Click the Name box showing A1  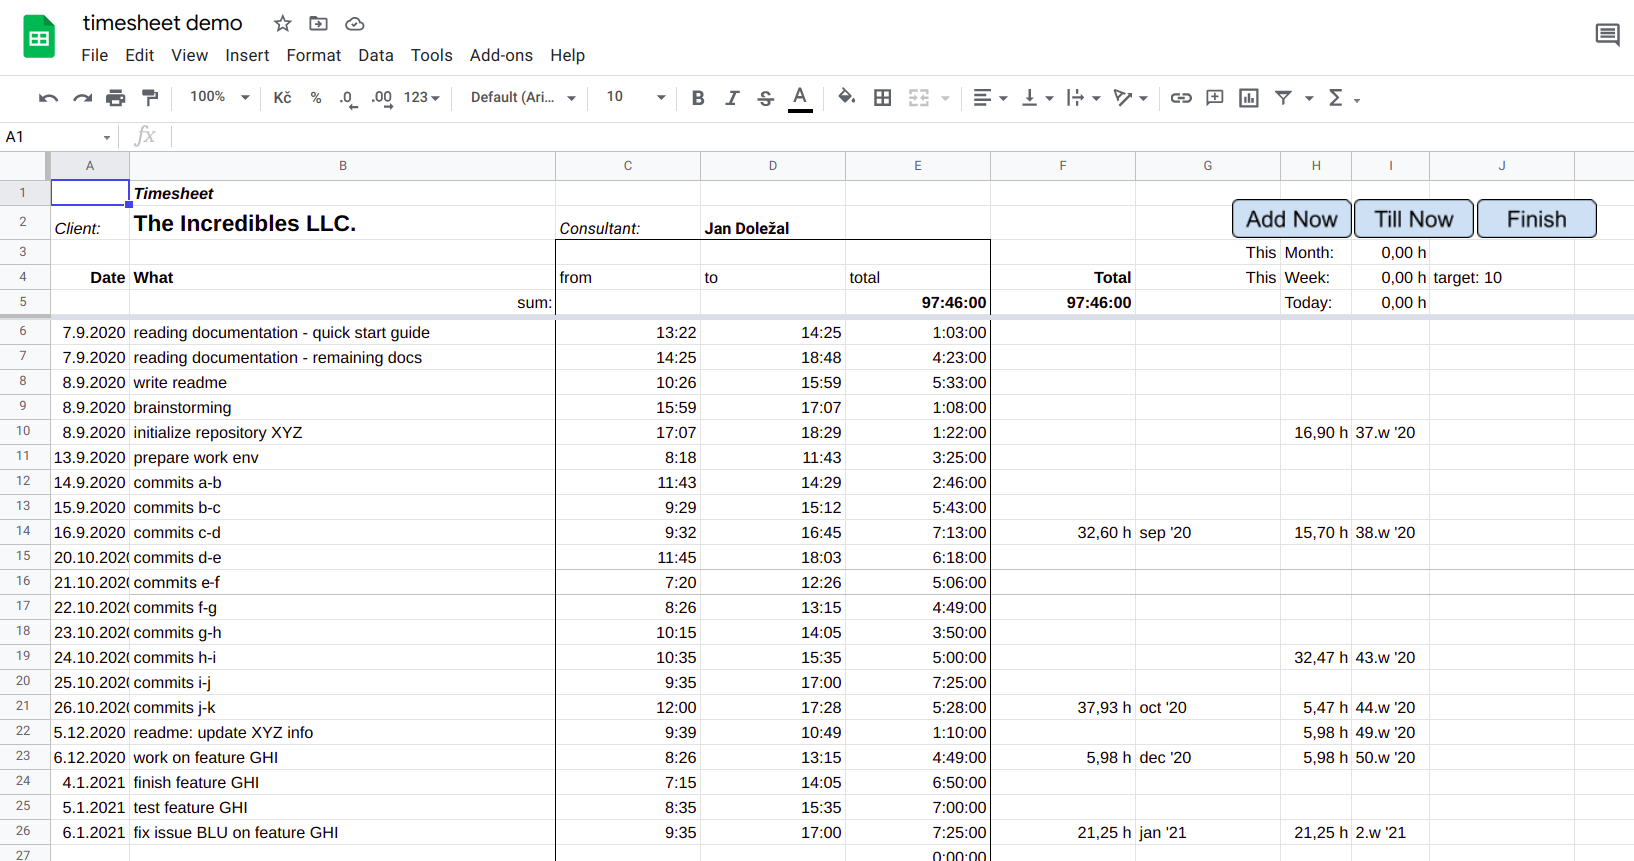point(58,137)
